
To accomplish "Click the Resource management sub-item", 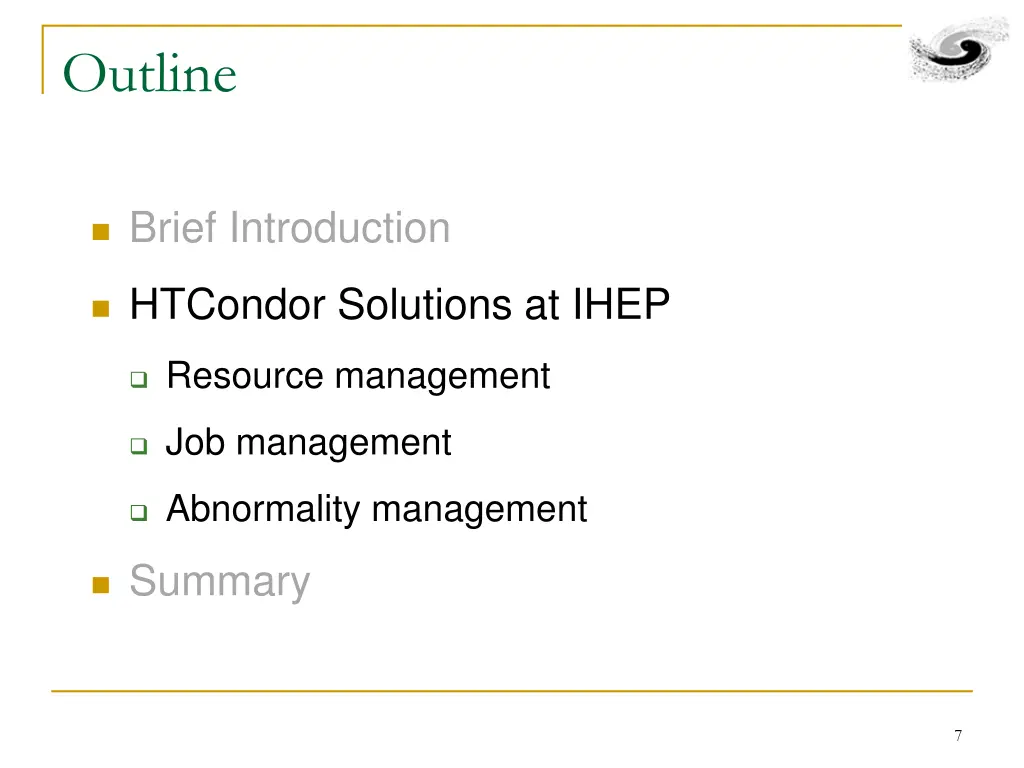I will tap(358, 376).
